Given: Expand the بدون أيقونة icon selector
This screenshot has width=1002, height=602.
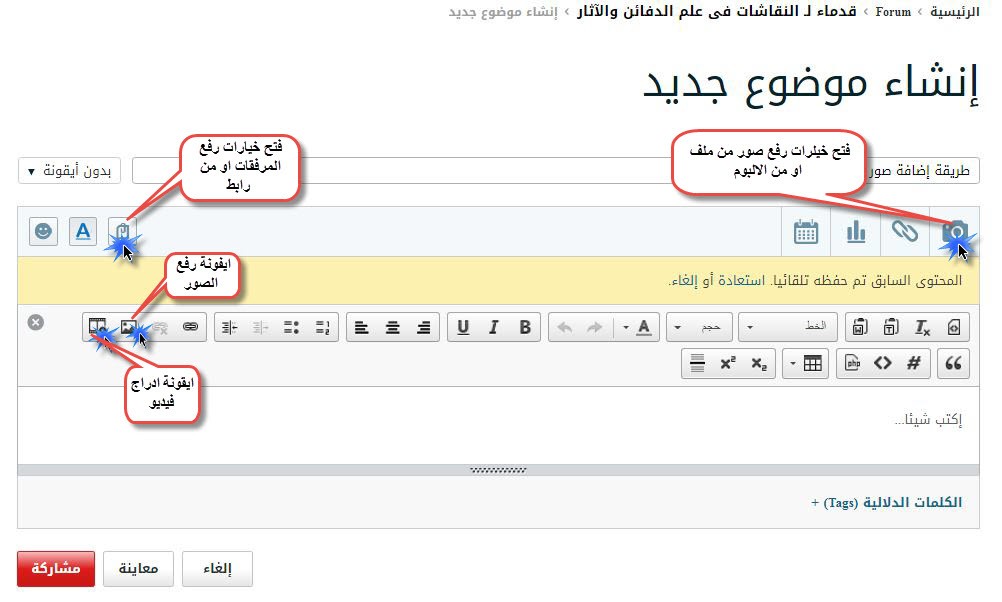Looking at the screenshot, I should tap(69, 171).
